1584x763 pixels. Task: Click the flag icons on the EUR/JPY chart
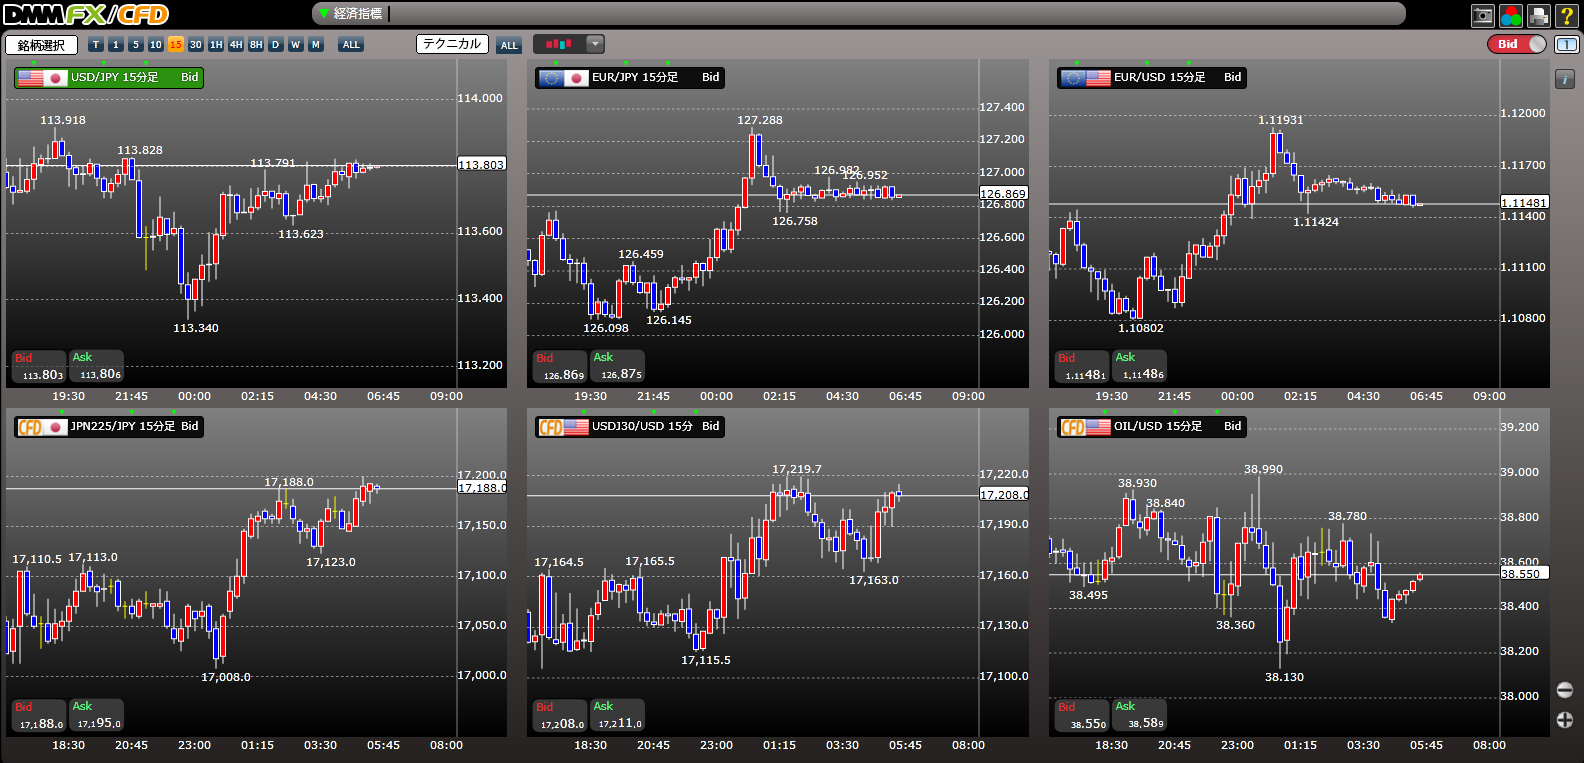coord(563,78)
